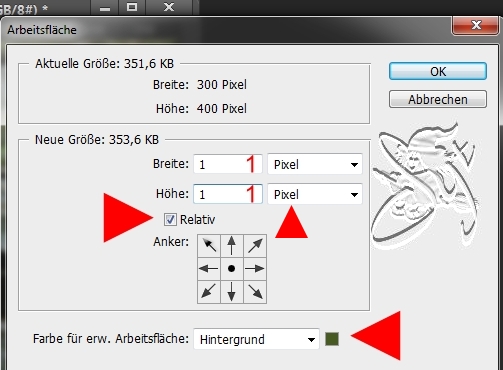The image size is (503, 370).
Task: Click the 'Farbe für erw. Arbeitsfläche:' label
Action: tap(111, 339)
